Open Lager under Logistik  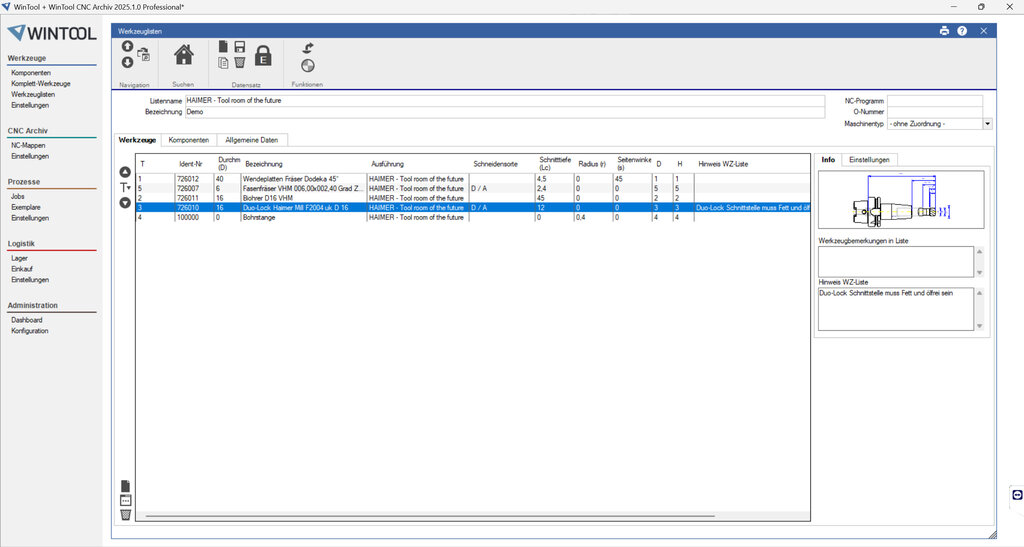20,258
